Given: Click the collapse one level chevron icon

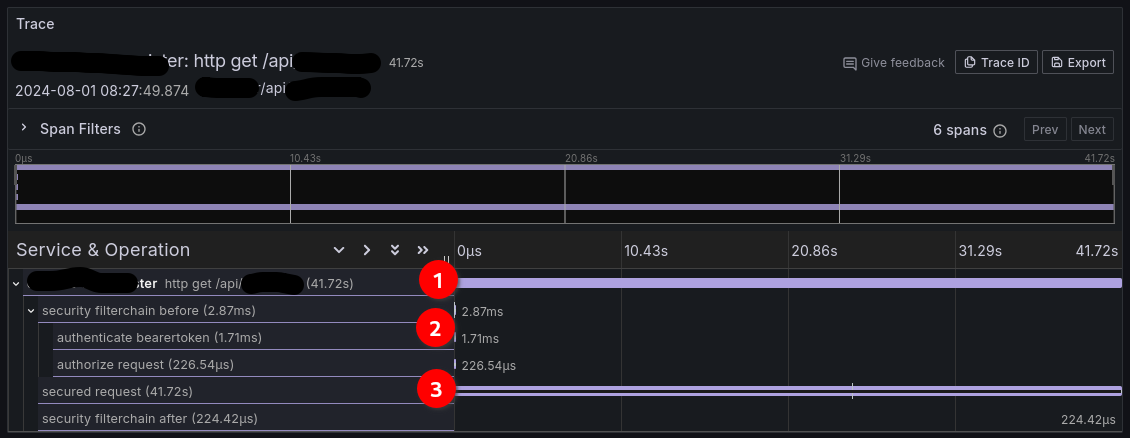Looking at the screenshot, I should point(367,250).
